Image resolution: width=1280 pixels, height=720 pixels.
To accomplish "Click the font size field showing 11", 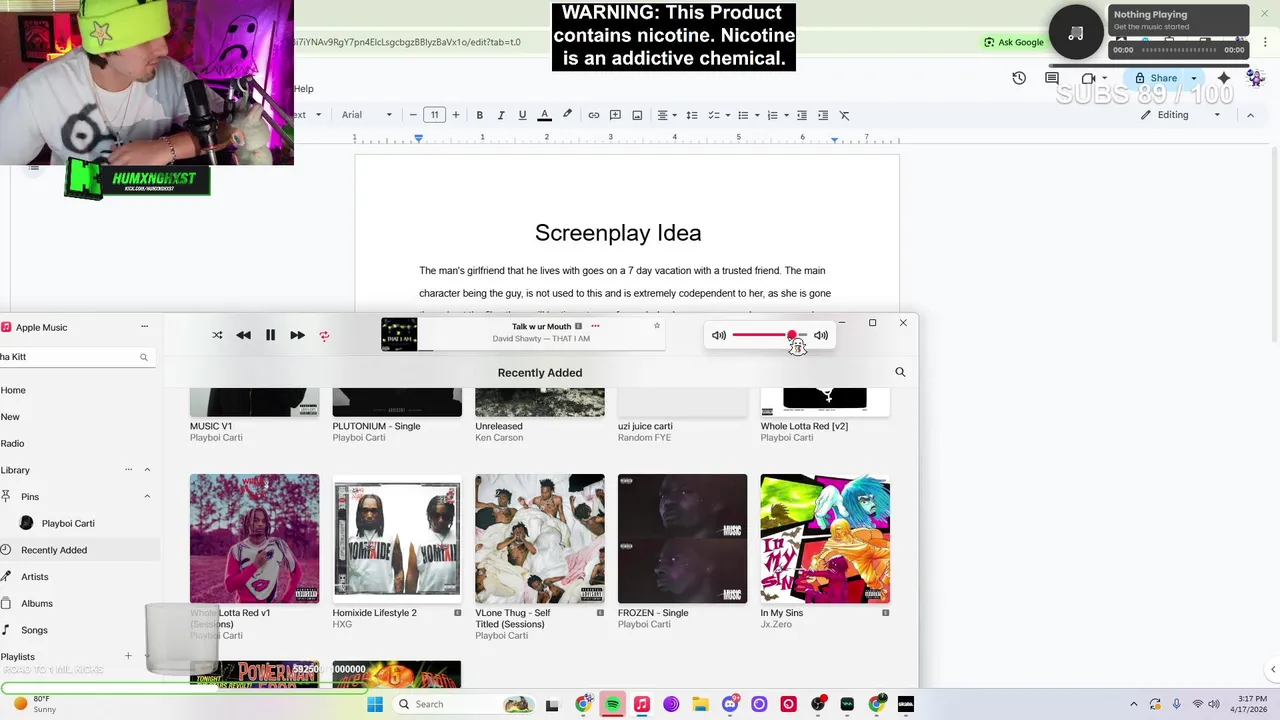I will [x=434, y=115].
